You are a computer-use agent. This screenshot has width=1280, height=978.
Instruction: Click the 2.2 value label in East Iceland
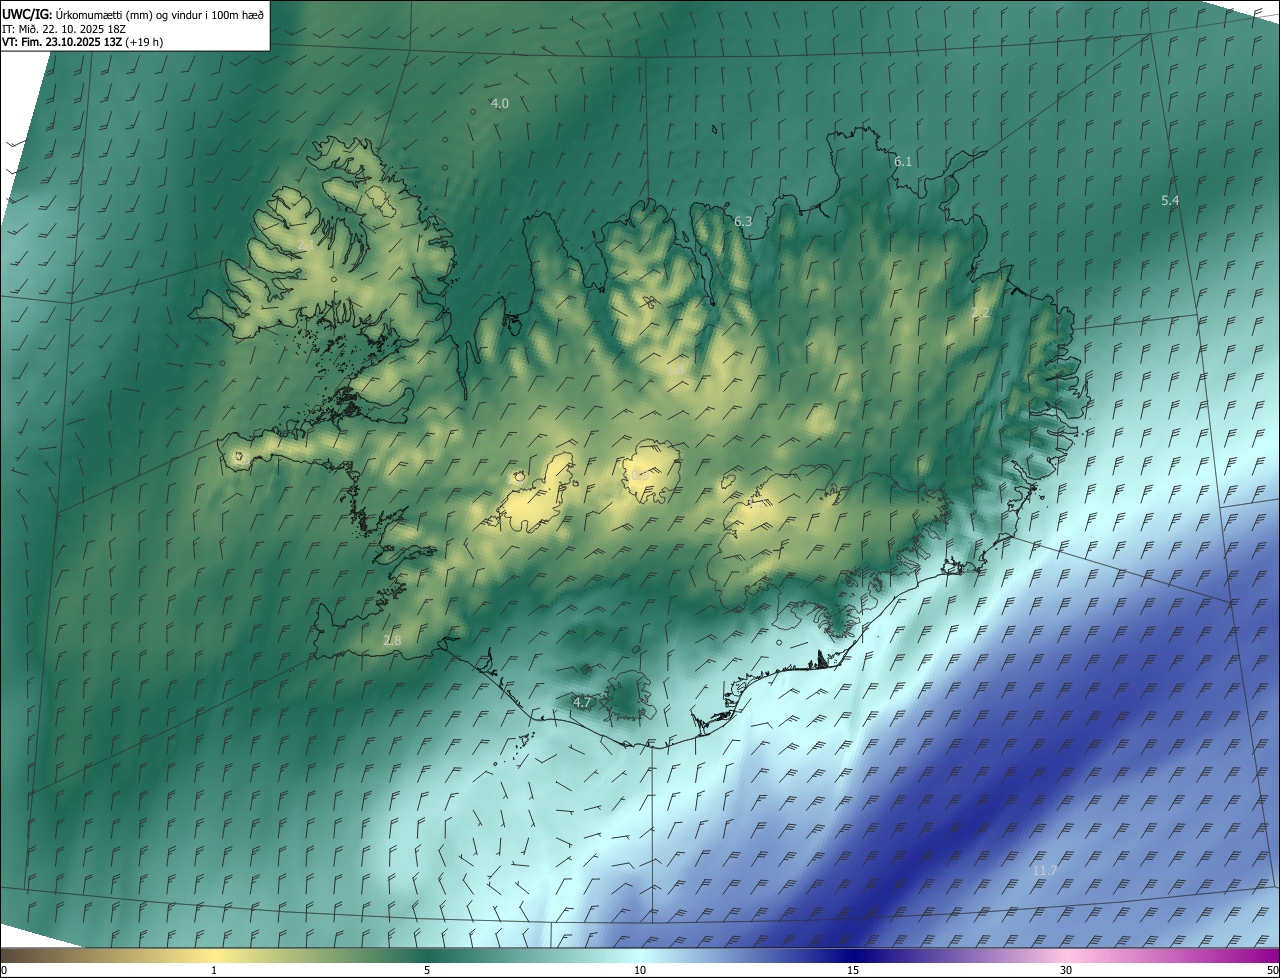tap(980, 313)
